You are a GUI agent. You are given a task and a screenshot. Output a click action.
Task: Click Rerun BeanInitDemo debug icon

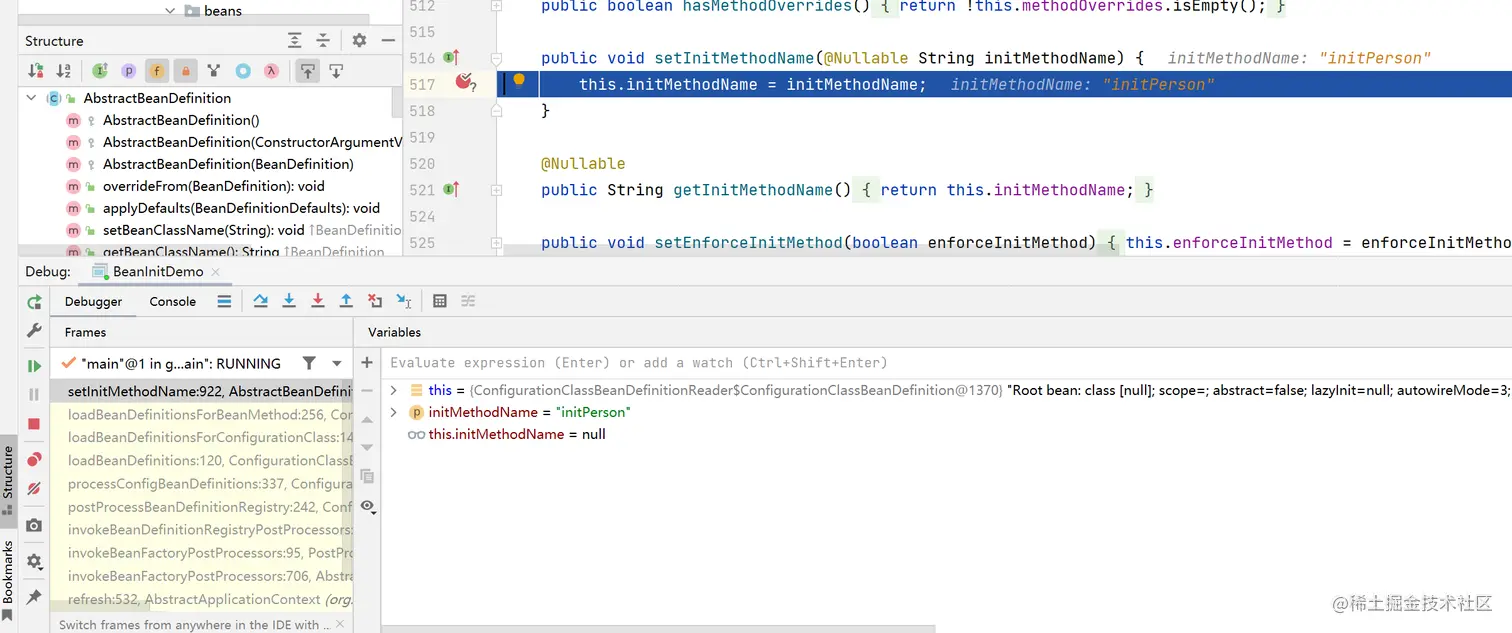coord(34,302)
